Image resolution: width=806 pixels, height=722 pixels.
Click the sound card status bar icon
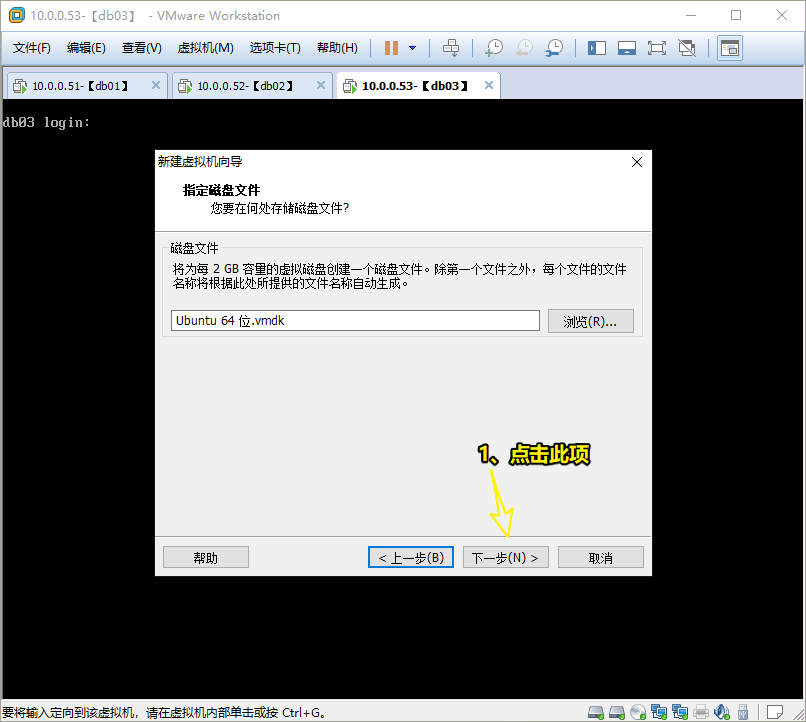tap(722, 712)
